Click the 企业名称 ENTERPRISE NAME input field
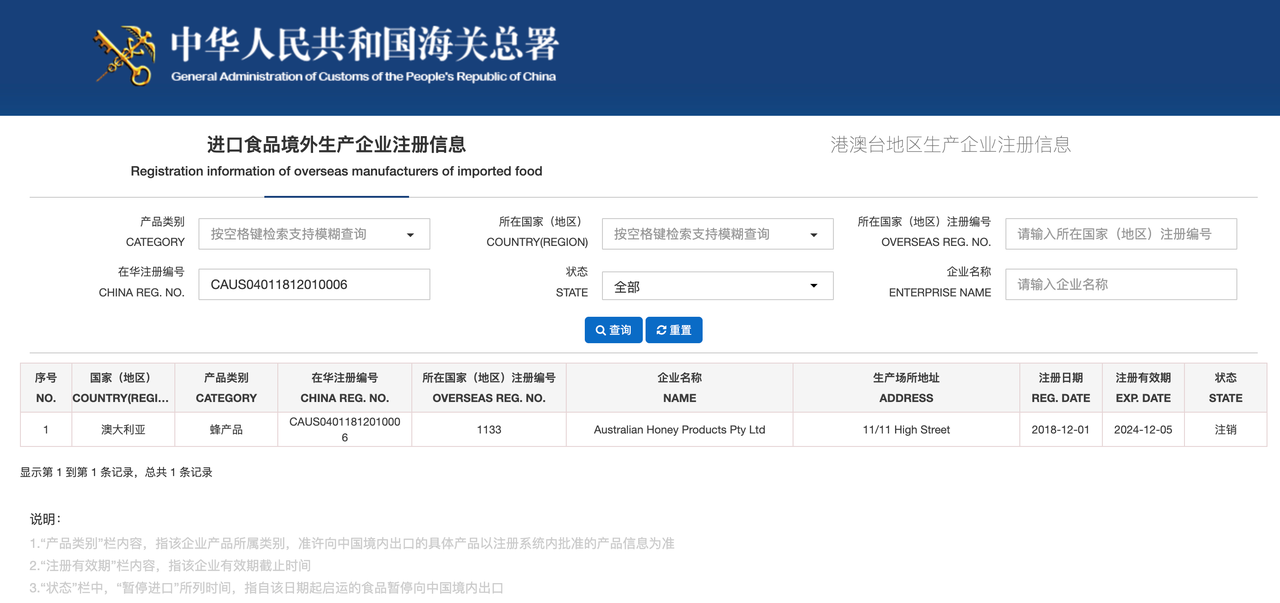 [x=1121, y=284]
